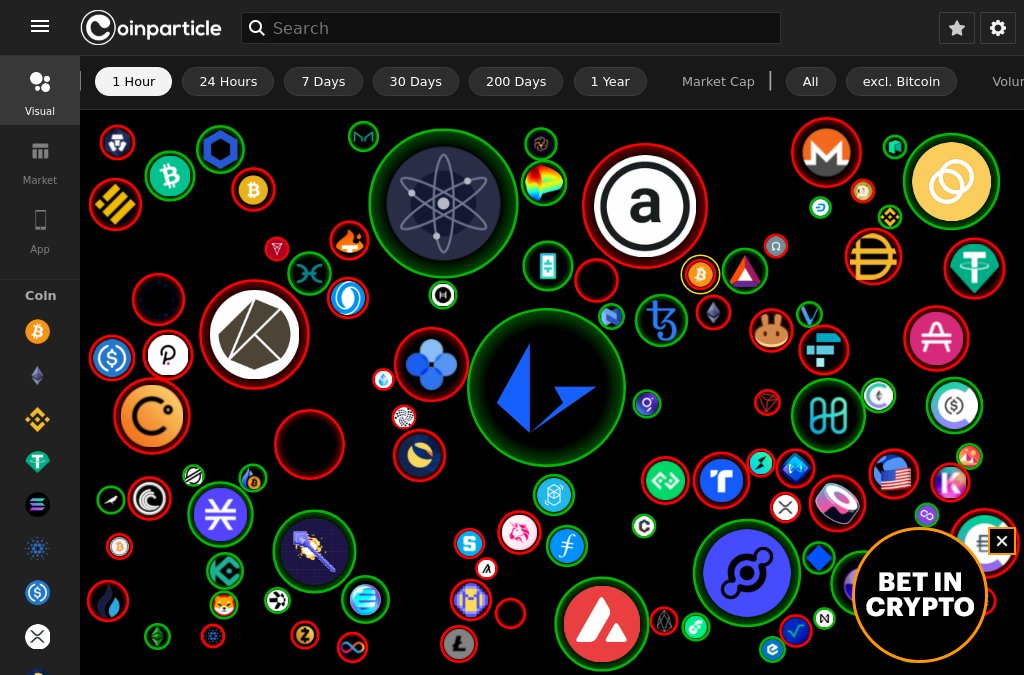Switch to the Market view
This screenshot has height=675, width=1024.
[x=40, y=163]
